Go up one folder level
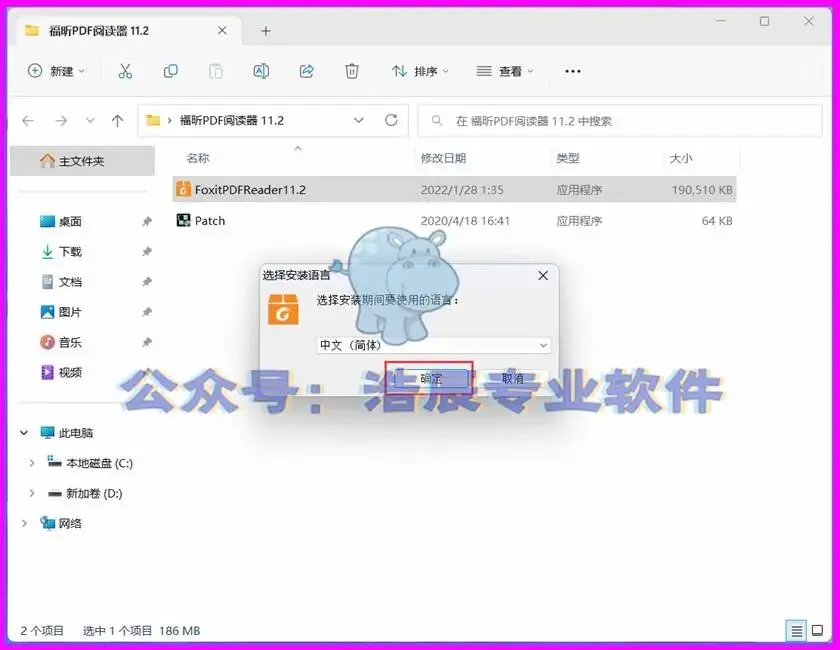Image resolution: width=840 pixels, height=650 pixels. pos(117,121)
